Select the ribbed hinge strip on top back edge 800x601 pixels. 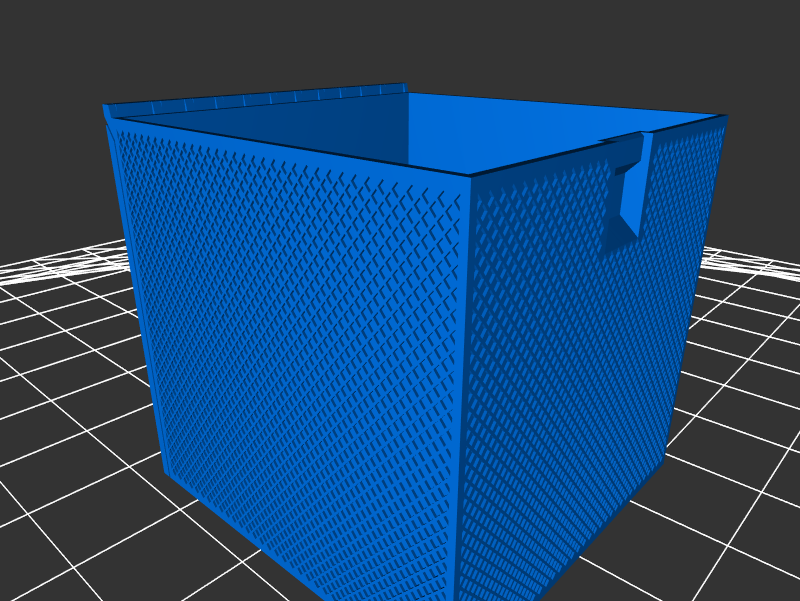(255, 101)
